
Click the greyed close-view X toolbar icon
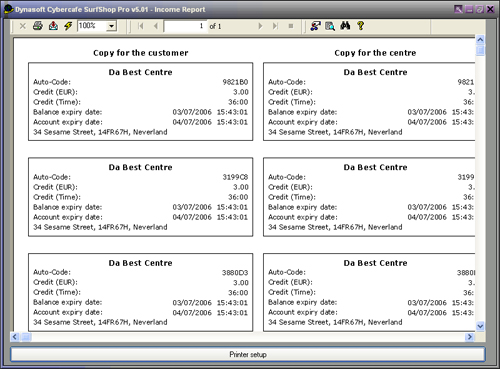(x=22, y=26)
